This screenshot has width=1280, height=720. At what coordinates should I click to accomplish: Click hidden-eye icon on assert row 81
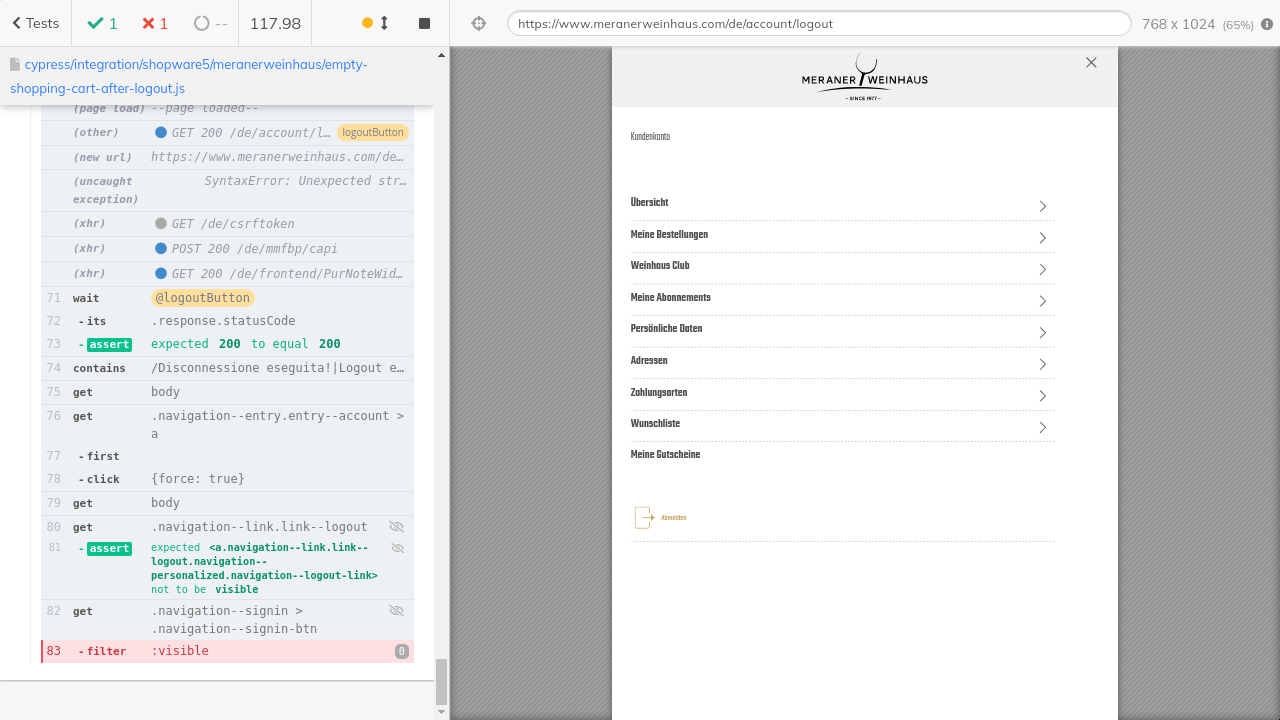pos(397,548)
